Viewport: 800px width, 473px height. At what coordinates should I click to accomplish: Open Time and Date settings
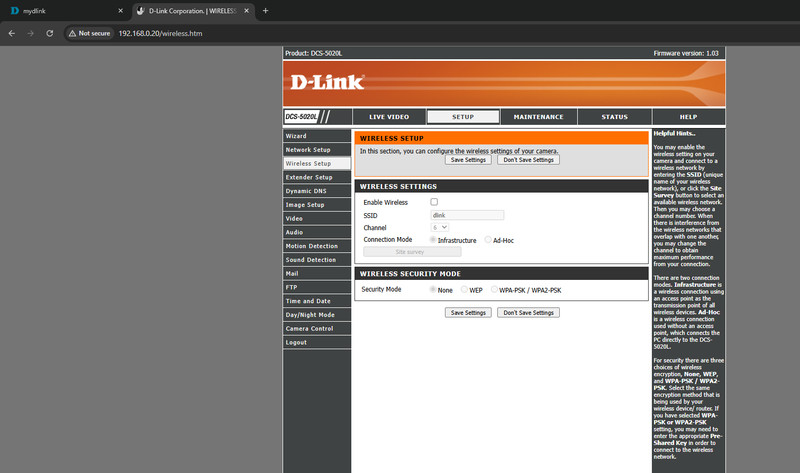coord(317,301)
